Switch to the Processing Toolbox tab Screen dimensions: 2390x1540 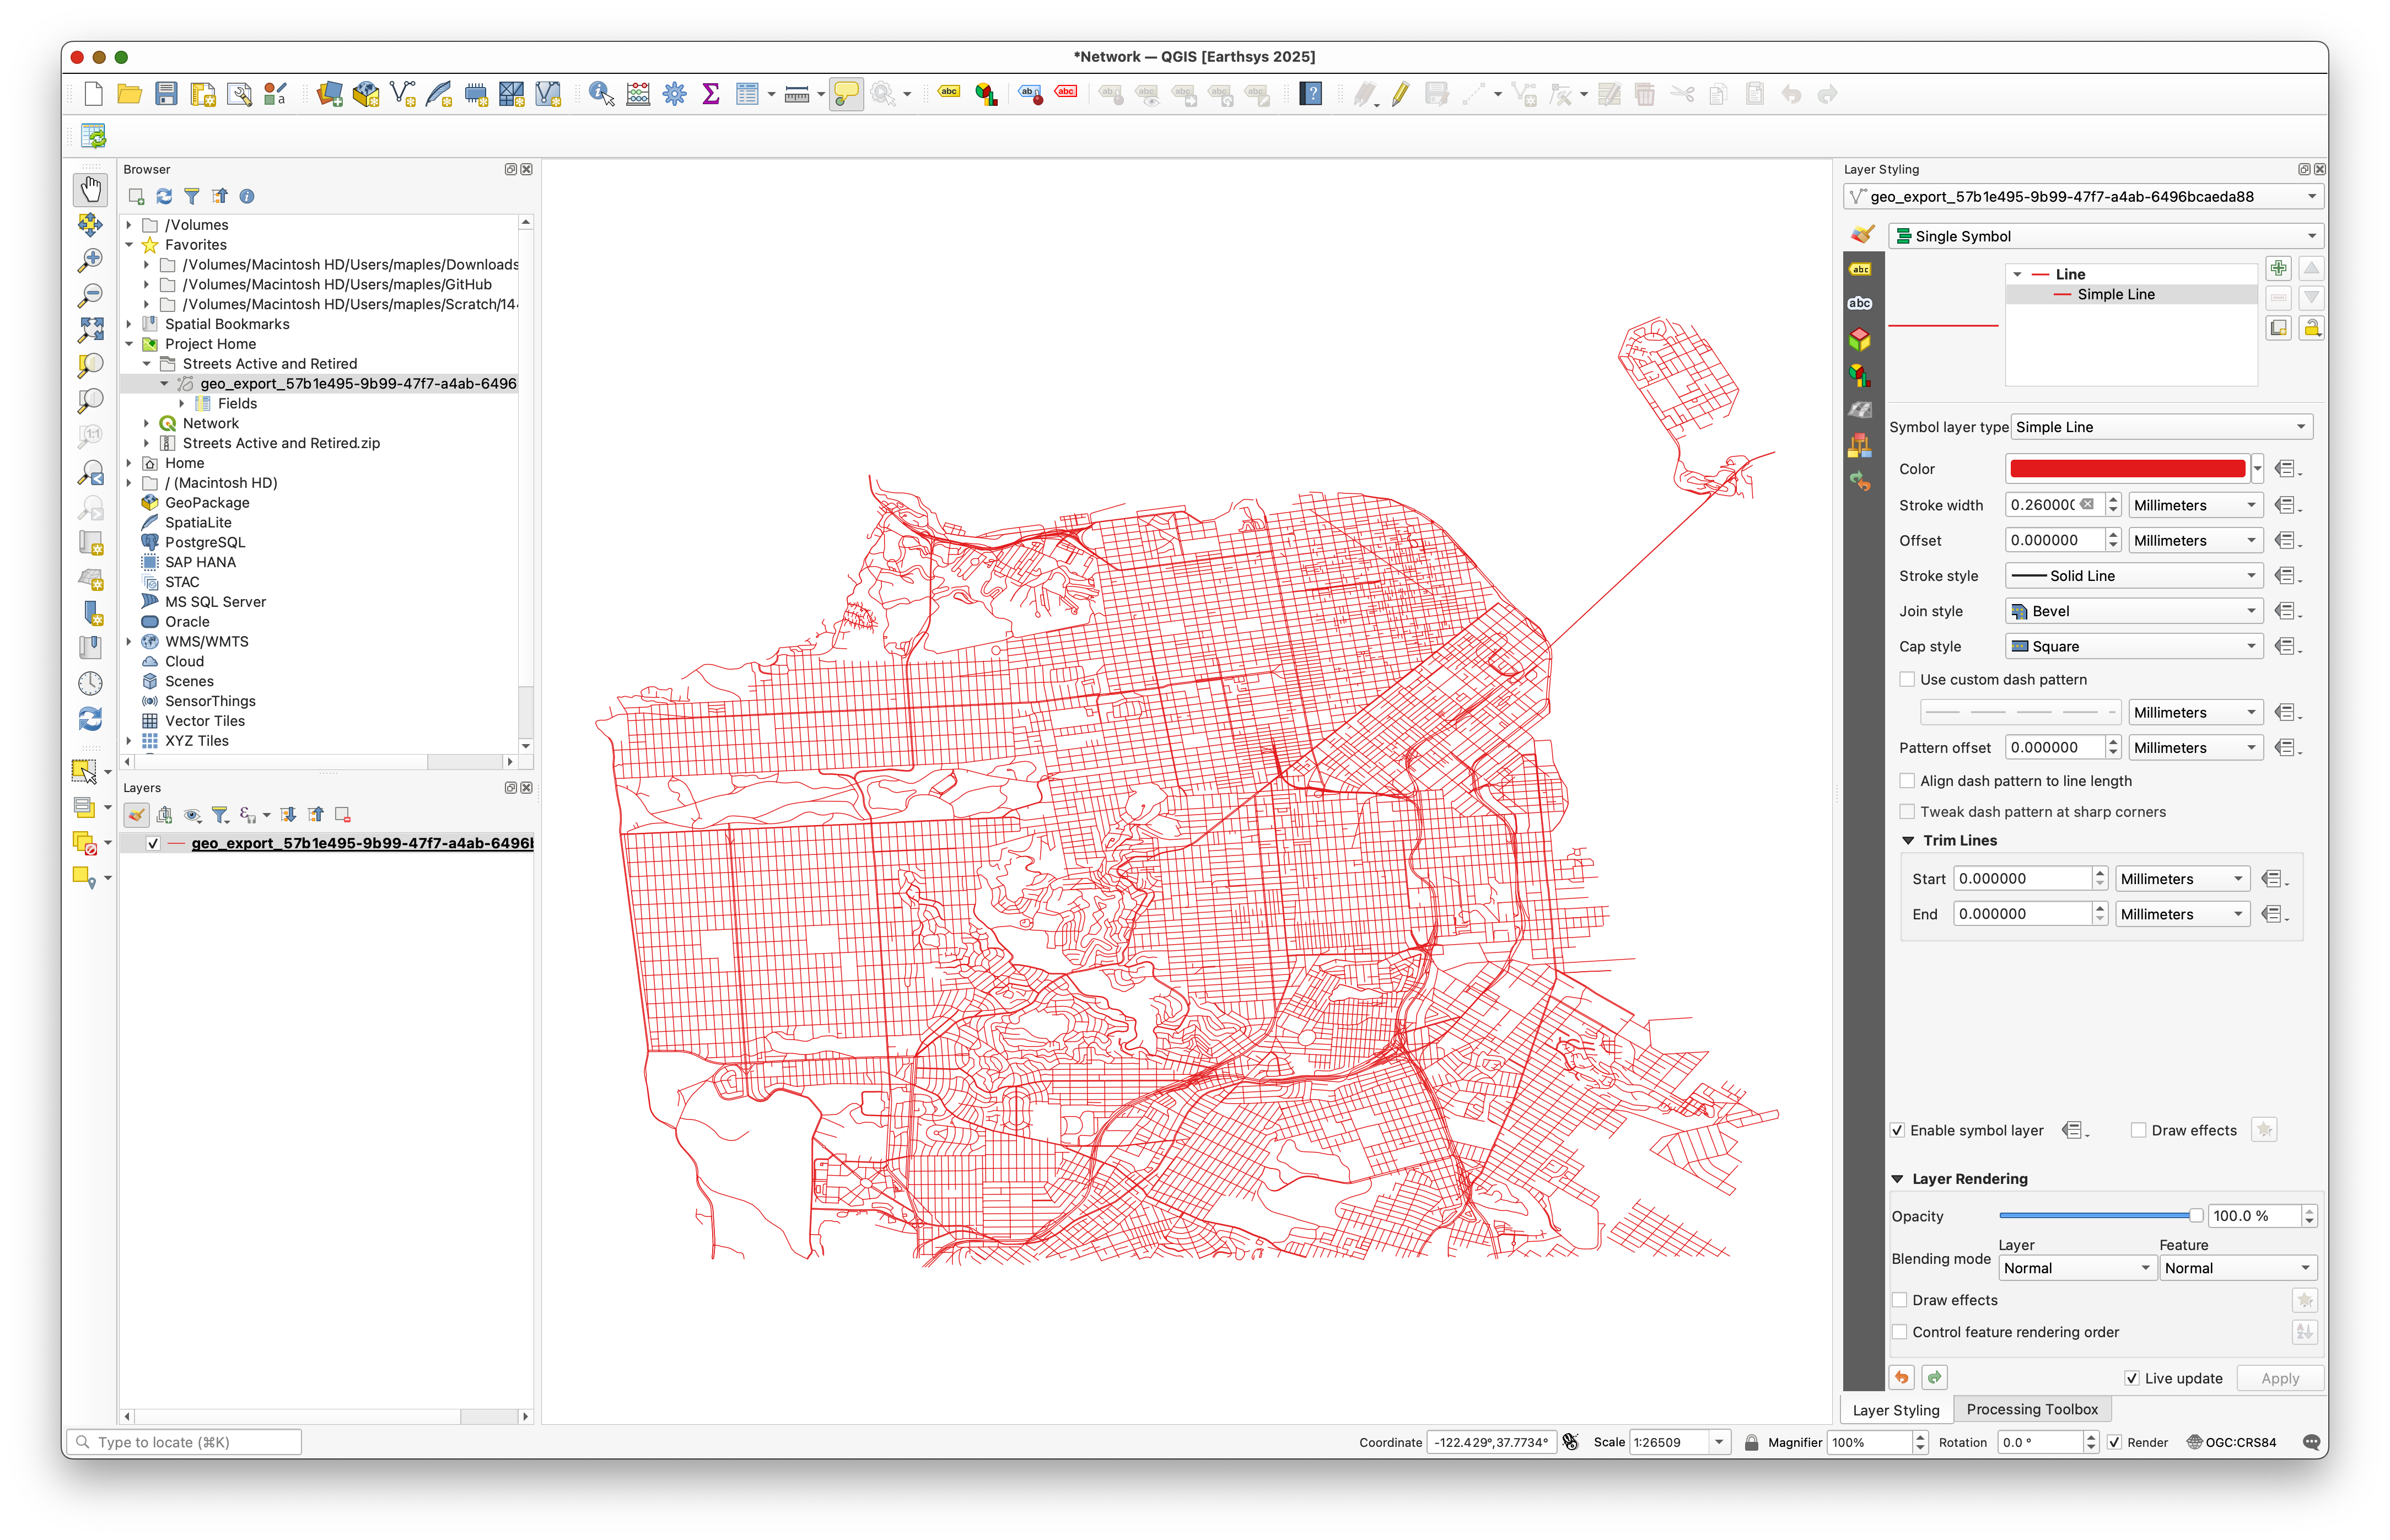[x=2032, y=1409]
